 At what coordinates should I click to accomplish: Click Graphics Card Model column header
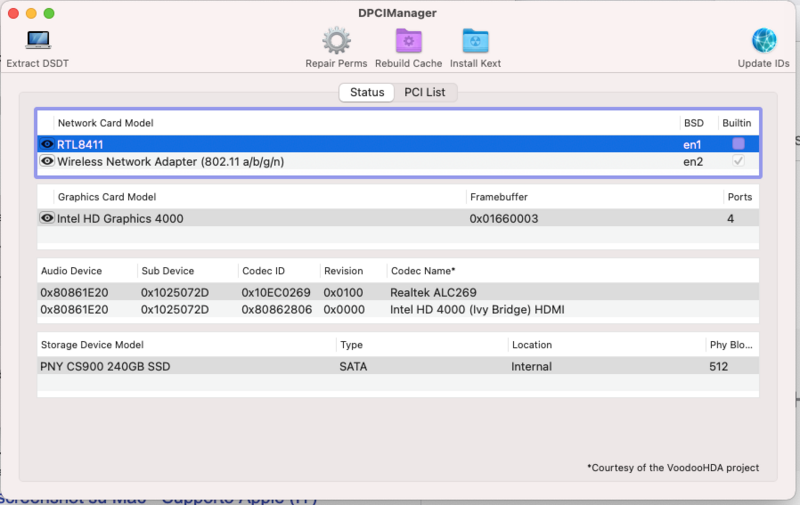107,197
